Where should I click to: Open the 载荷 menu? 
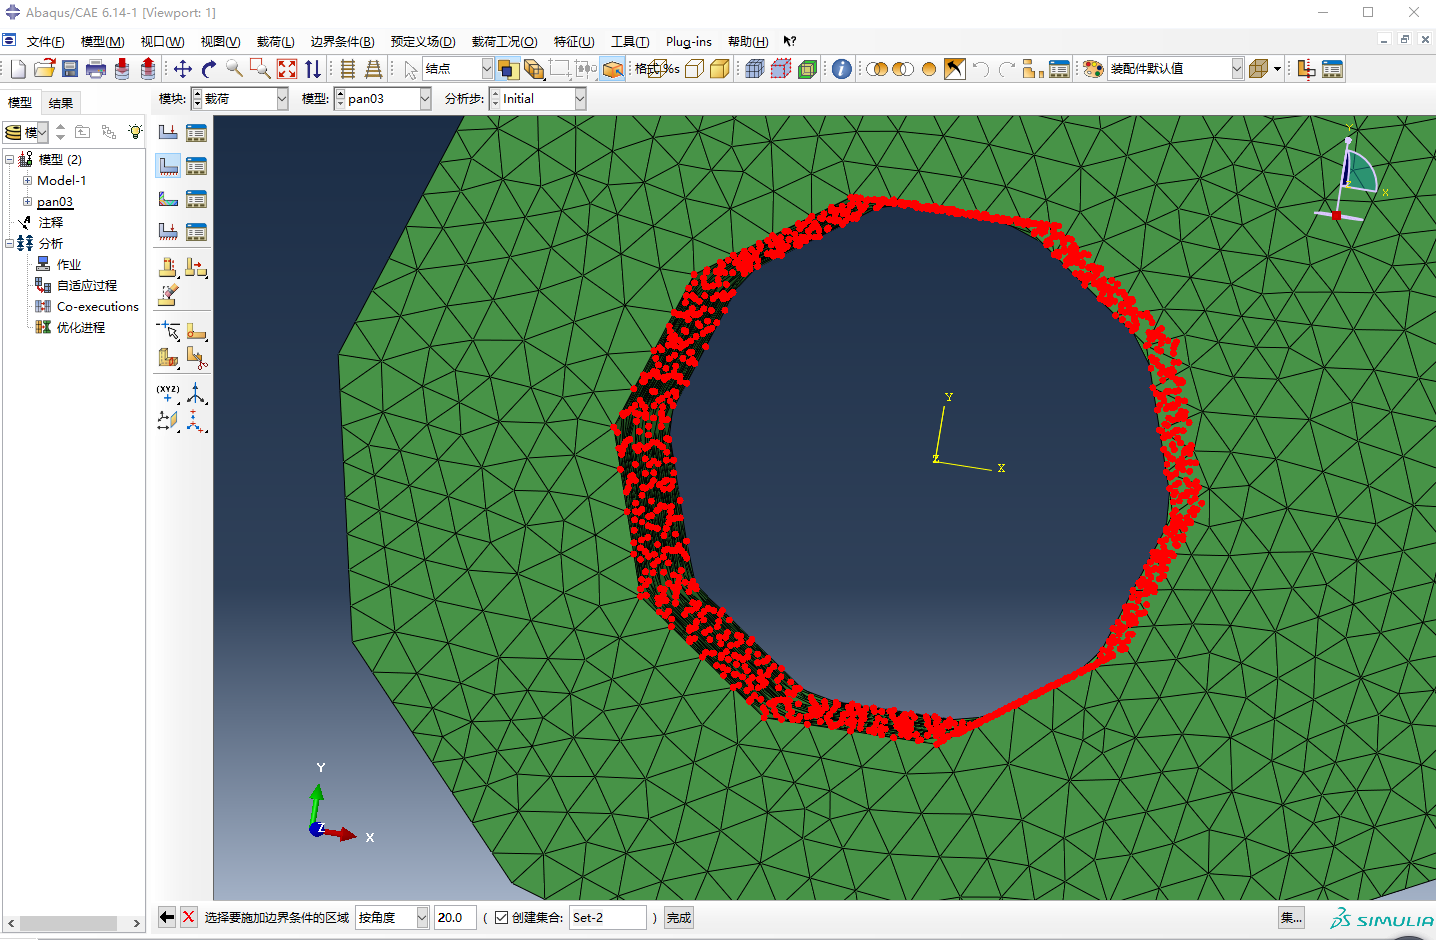tap(275, 41)
